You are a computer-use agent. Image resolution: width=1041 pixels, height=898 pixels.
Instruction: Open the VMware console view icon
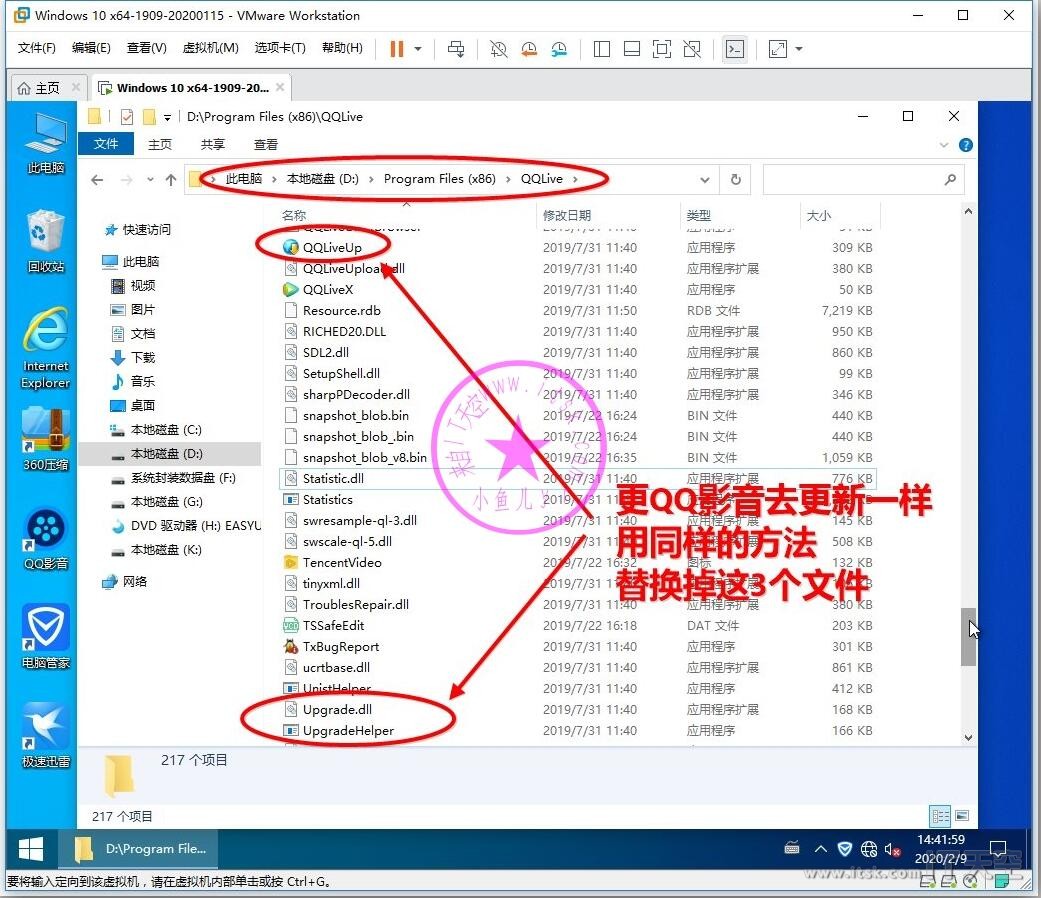point(735,48)
